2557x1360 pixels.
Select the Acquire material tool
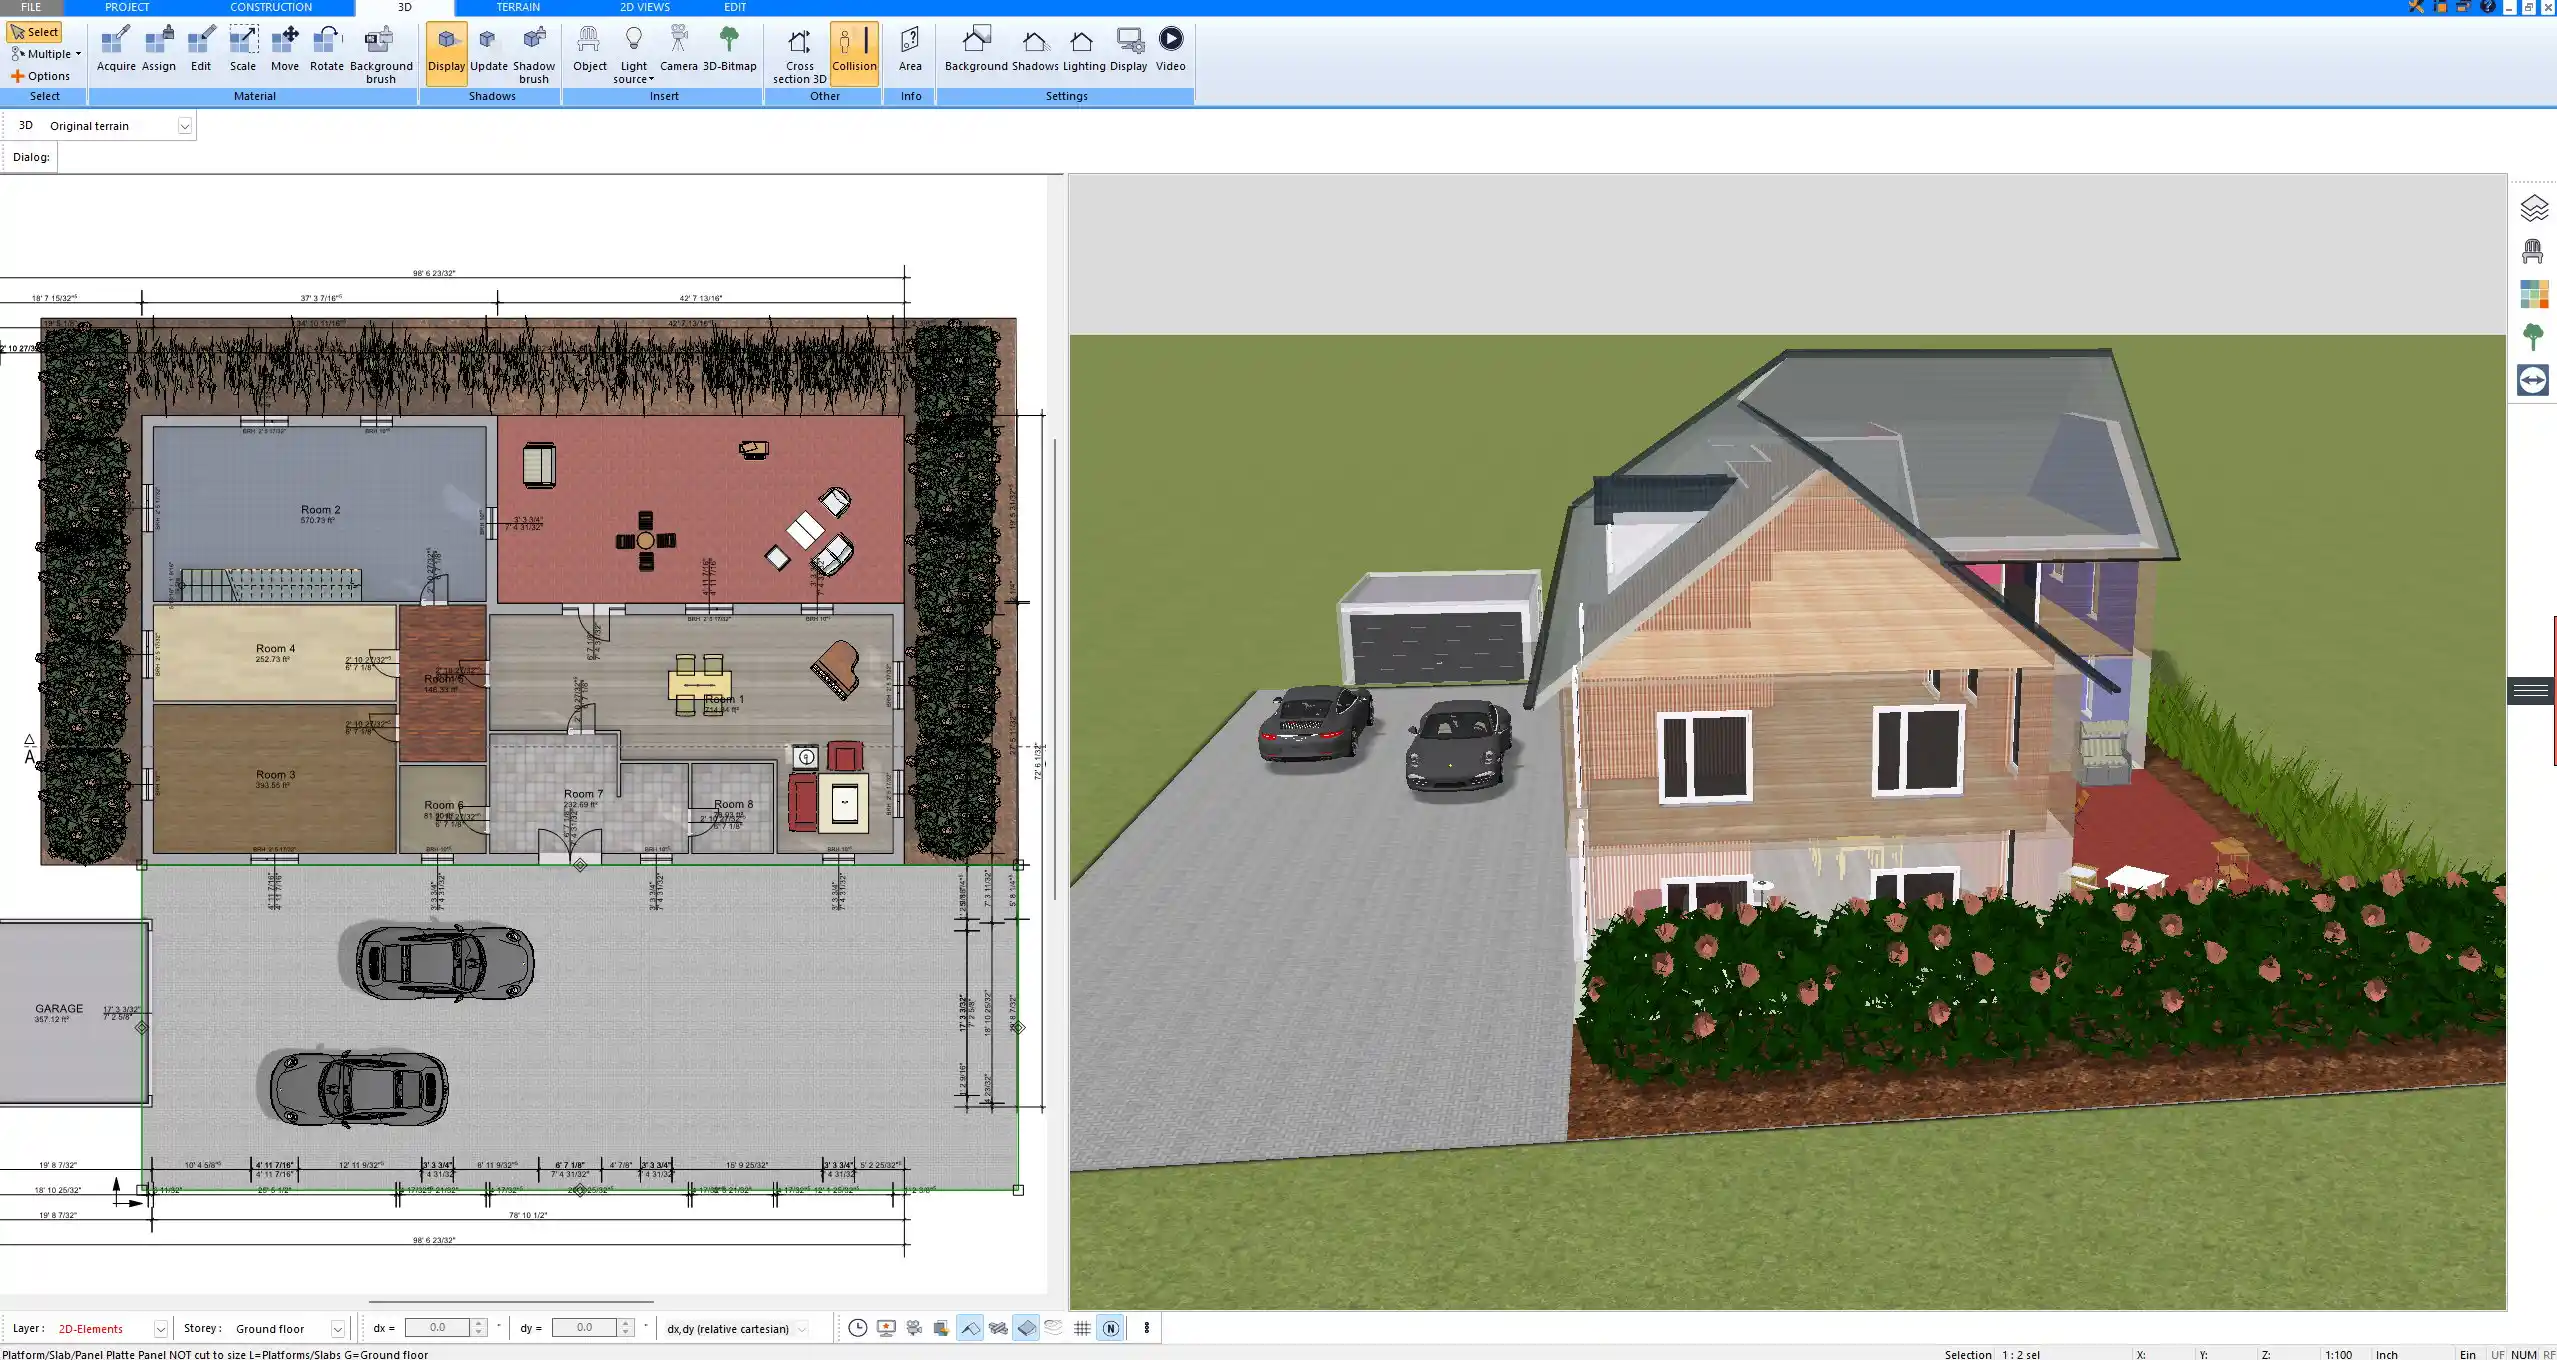(x=115, y=50)
